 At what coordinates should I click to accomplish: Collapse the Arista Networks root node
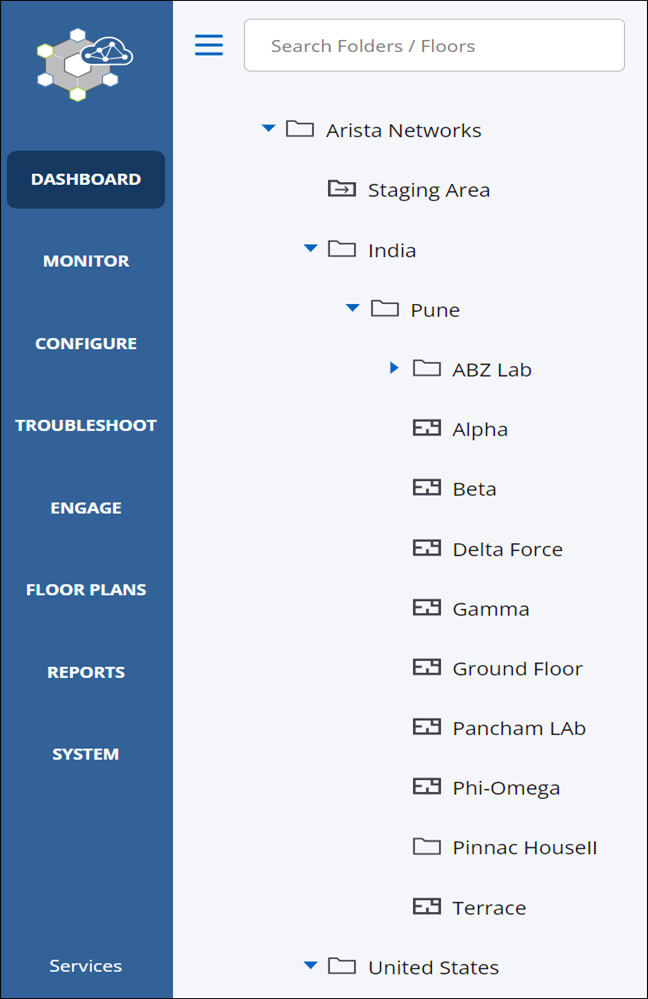(x=268, y=128)
